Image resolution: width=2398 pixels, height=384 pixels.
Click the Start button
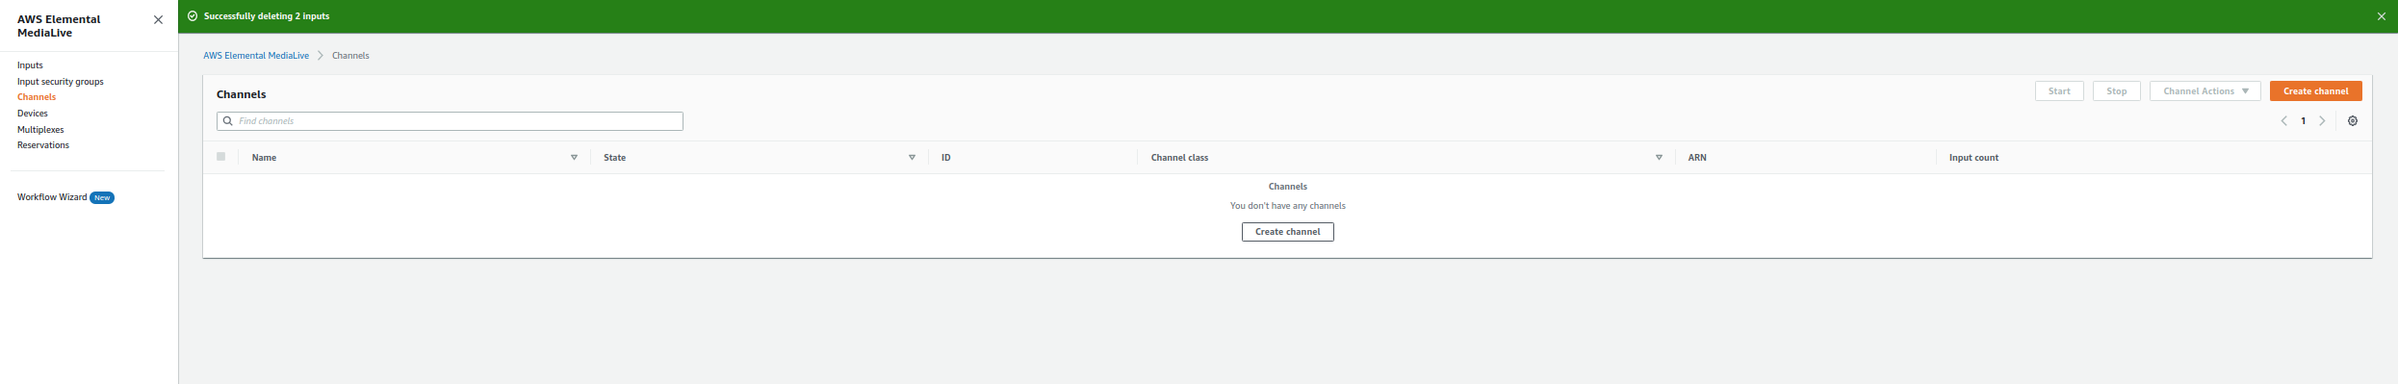(2059, 91)
